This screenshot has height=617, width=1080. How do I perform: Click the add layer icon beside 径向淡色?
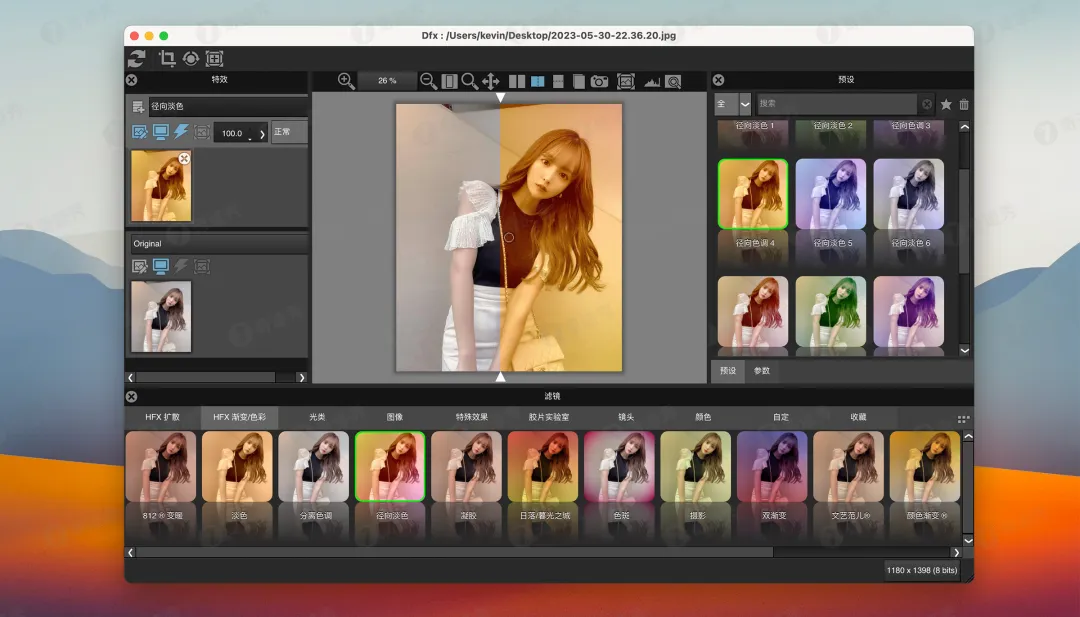point(138,106)
